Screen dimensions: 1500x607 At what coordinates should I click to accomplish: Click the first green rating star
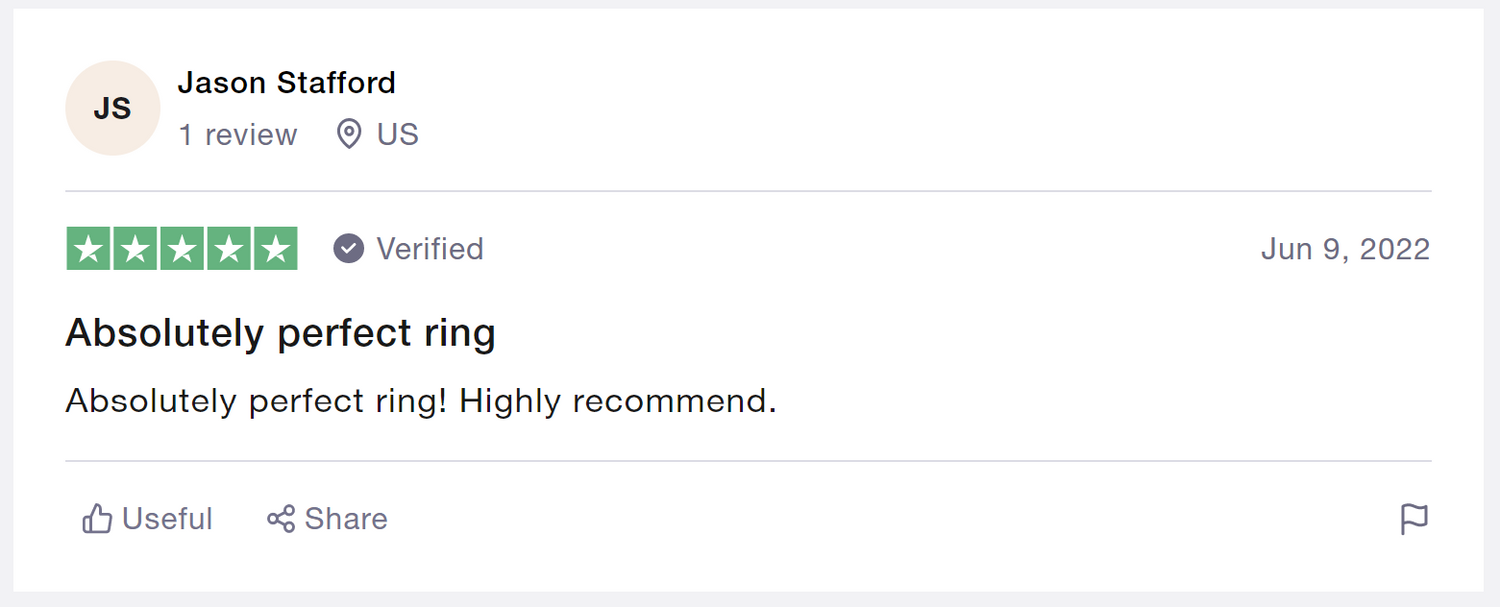pos(89,249)
